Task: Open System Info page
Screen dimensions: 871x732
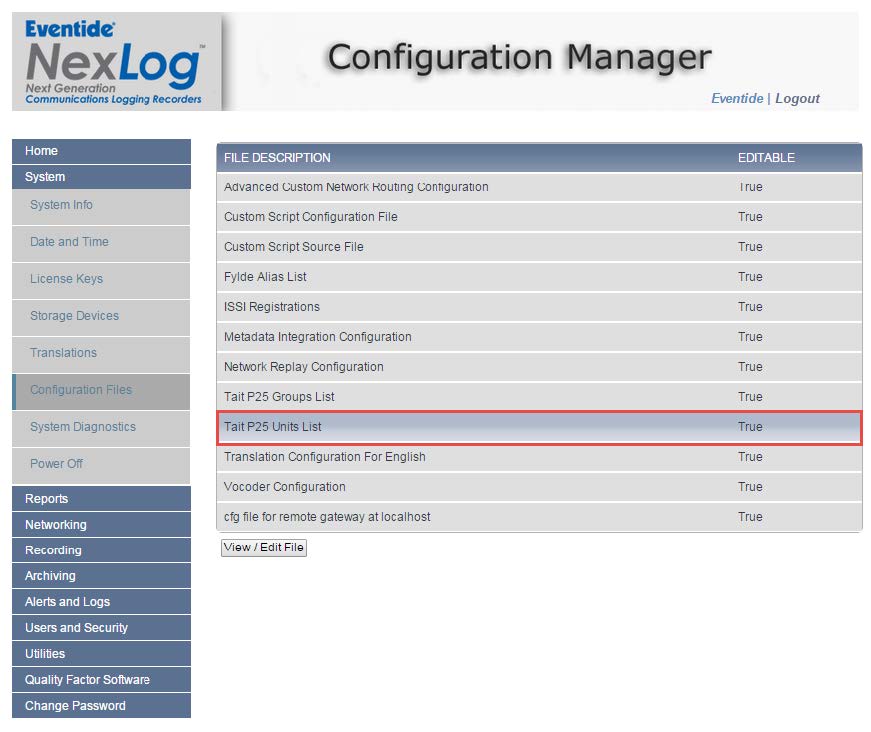Action: click(x=61, y=205)
